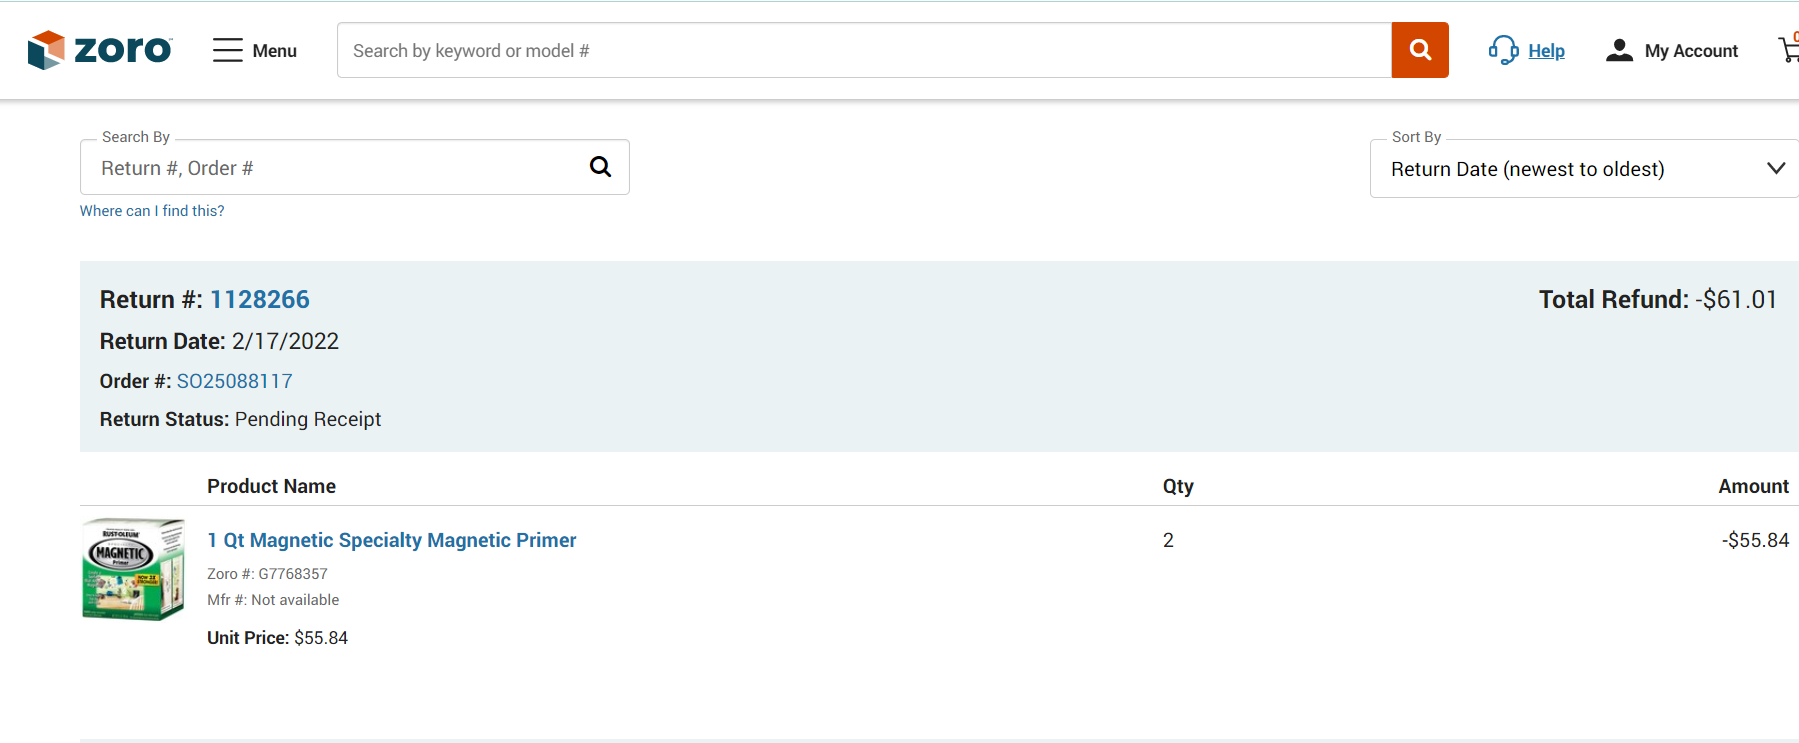Open the Sort By dropdown

pos(1584,169)
